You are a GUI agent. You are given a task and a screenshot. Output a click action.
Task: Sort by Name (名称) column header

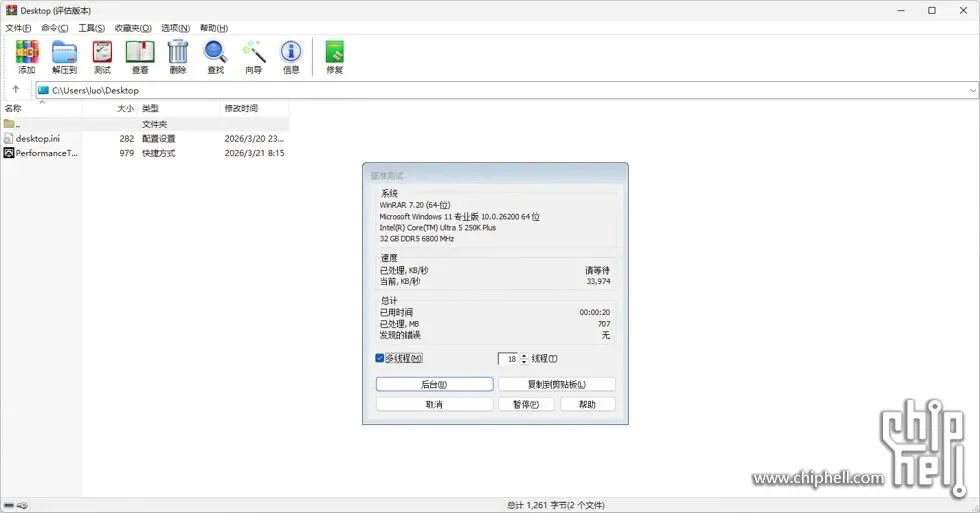click(x=41, y=108)
